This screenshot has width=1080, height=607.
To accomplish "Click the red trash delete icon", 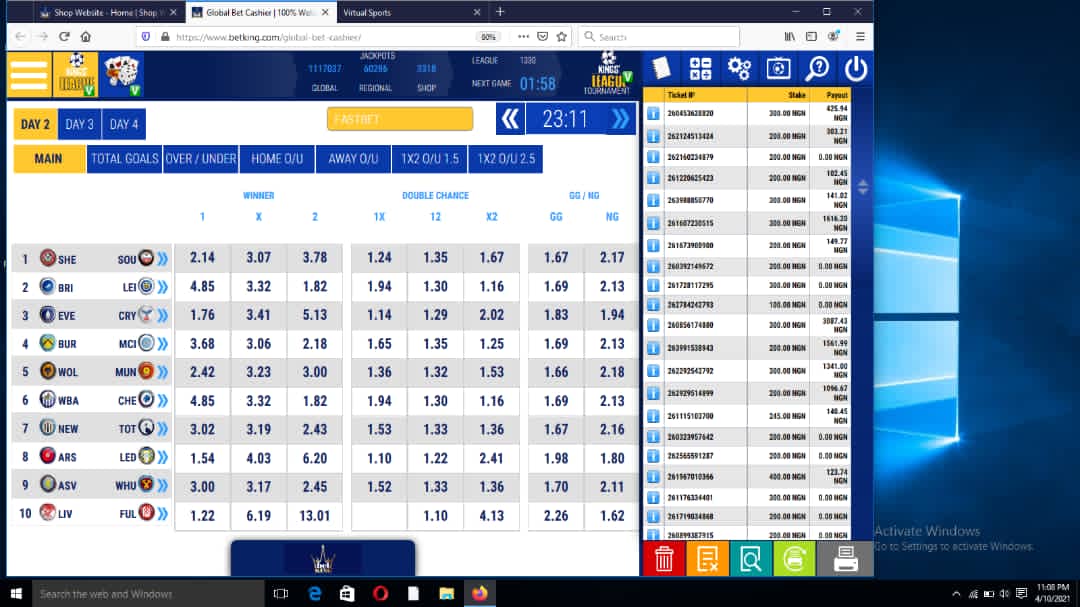I will tap(664, 559).
